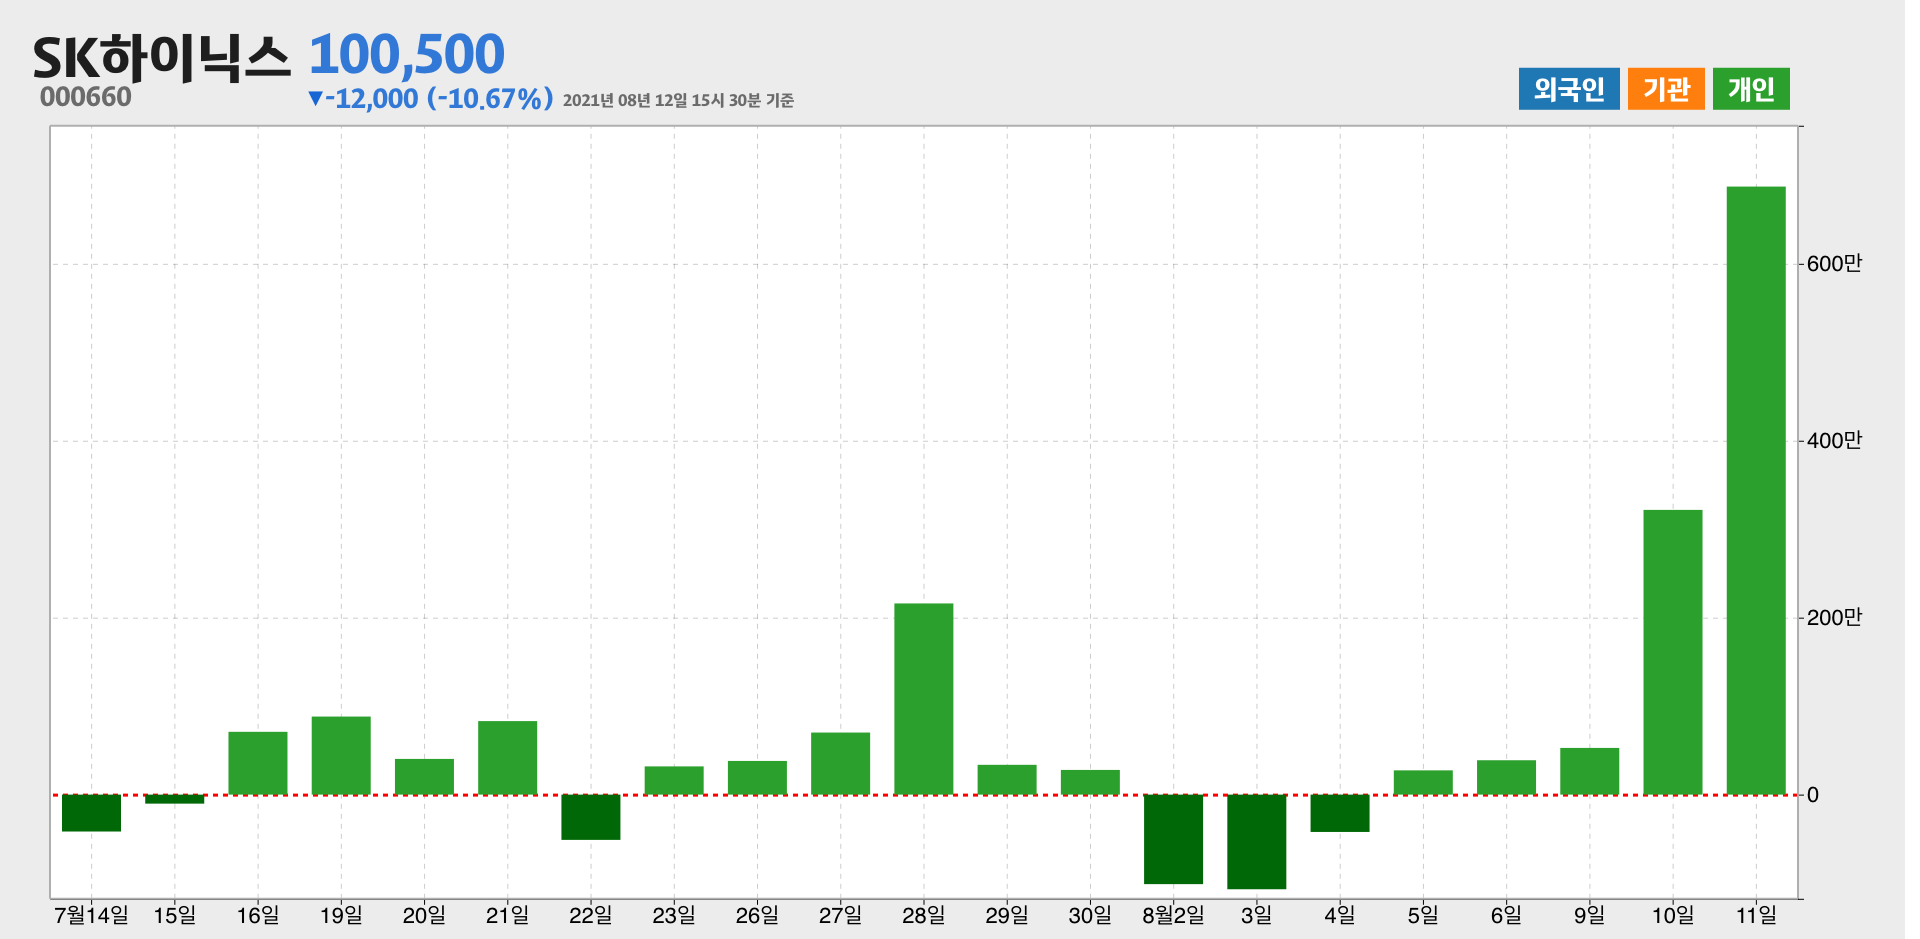Image resolution: width=1920 pixels, height=939 pixels.
Task: Click the negative bar for 22일
Action: tap(590, 817)
